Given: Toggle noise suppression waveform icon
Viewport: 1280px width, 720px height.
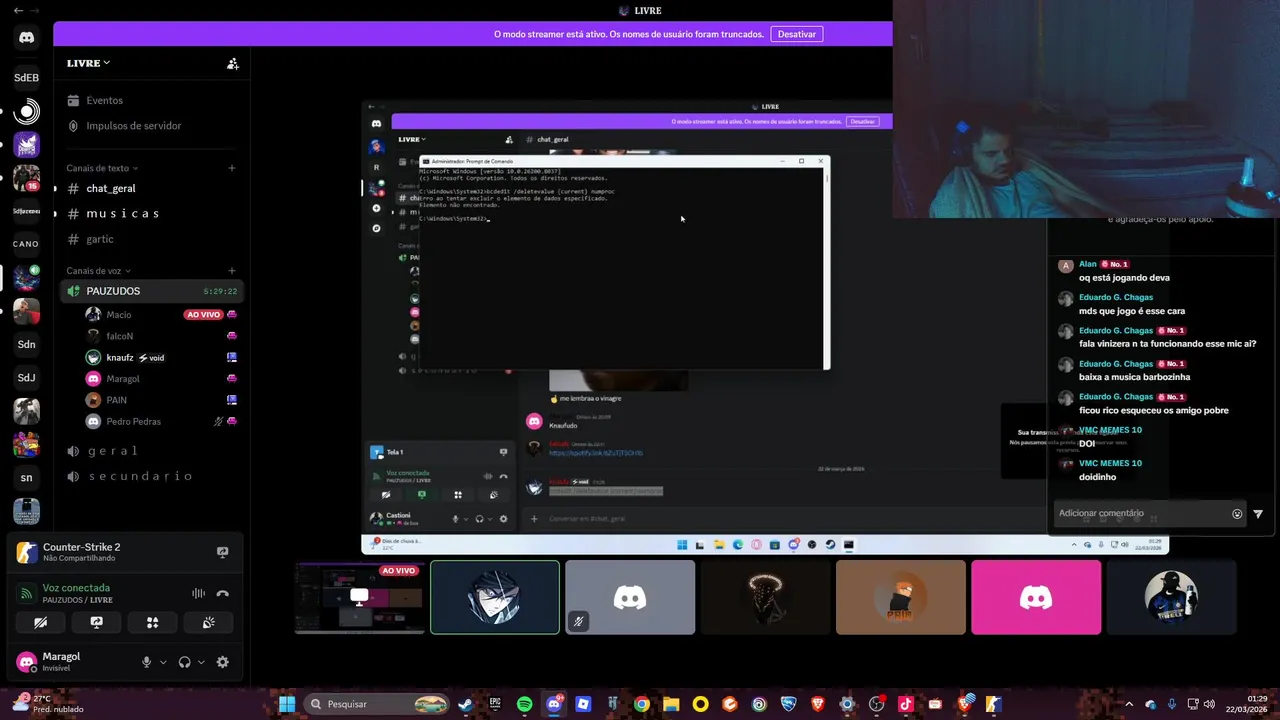Looking at the screenshot, I should click(198, 593).
